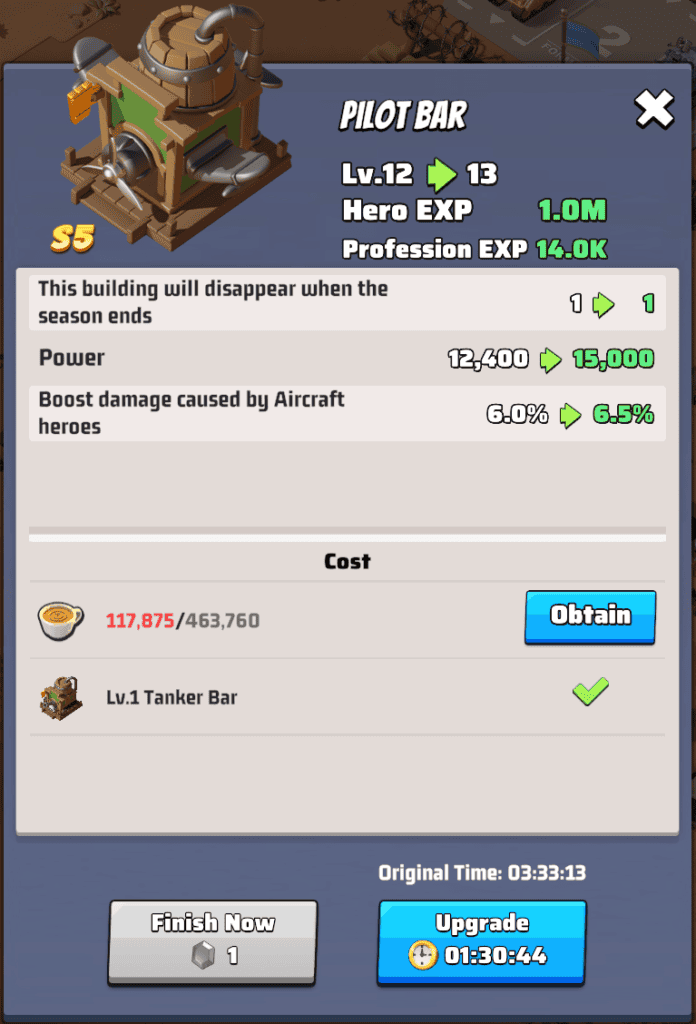
Task: Click the green arrow in Power row
Action: click(x=550, y=359)
